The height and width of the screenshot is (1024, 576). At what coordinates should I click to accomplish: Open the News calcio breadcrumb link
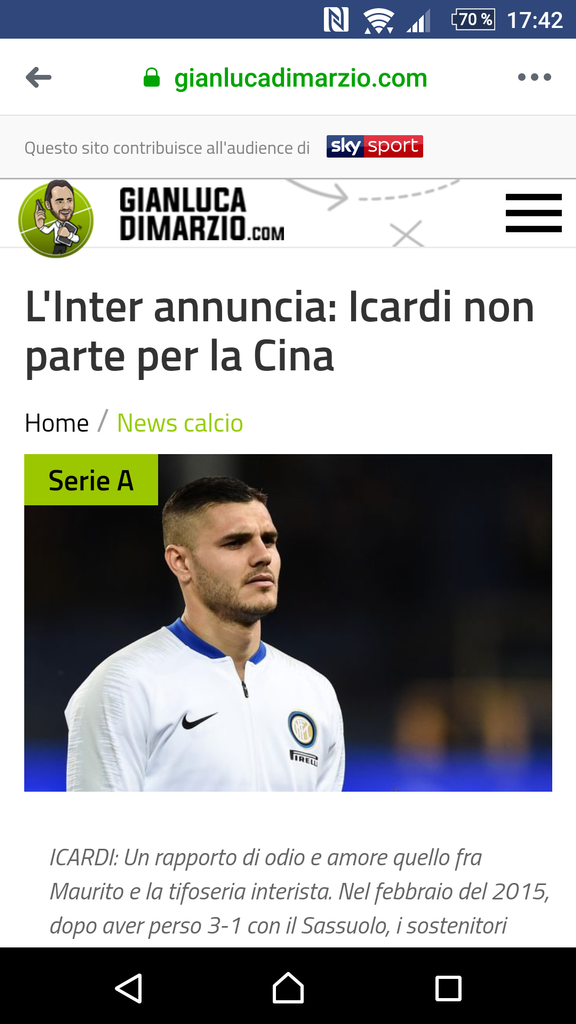coord(180,423)
